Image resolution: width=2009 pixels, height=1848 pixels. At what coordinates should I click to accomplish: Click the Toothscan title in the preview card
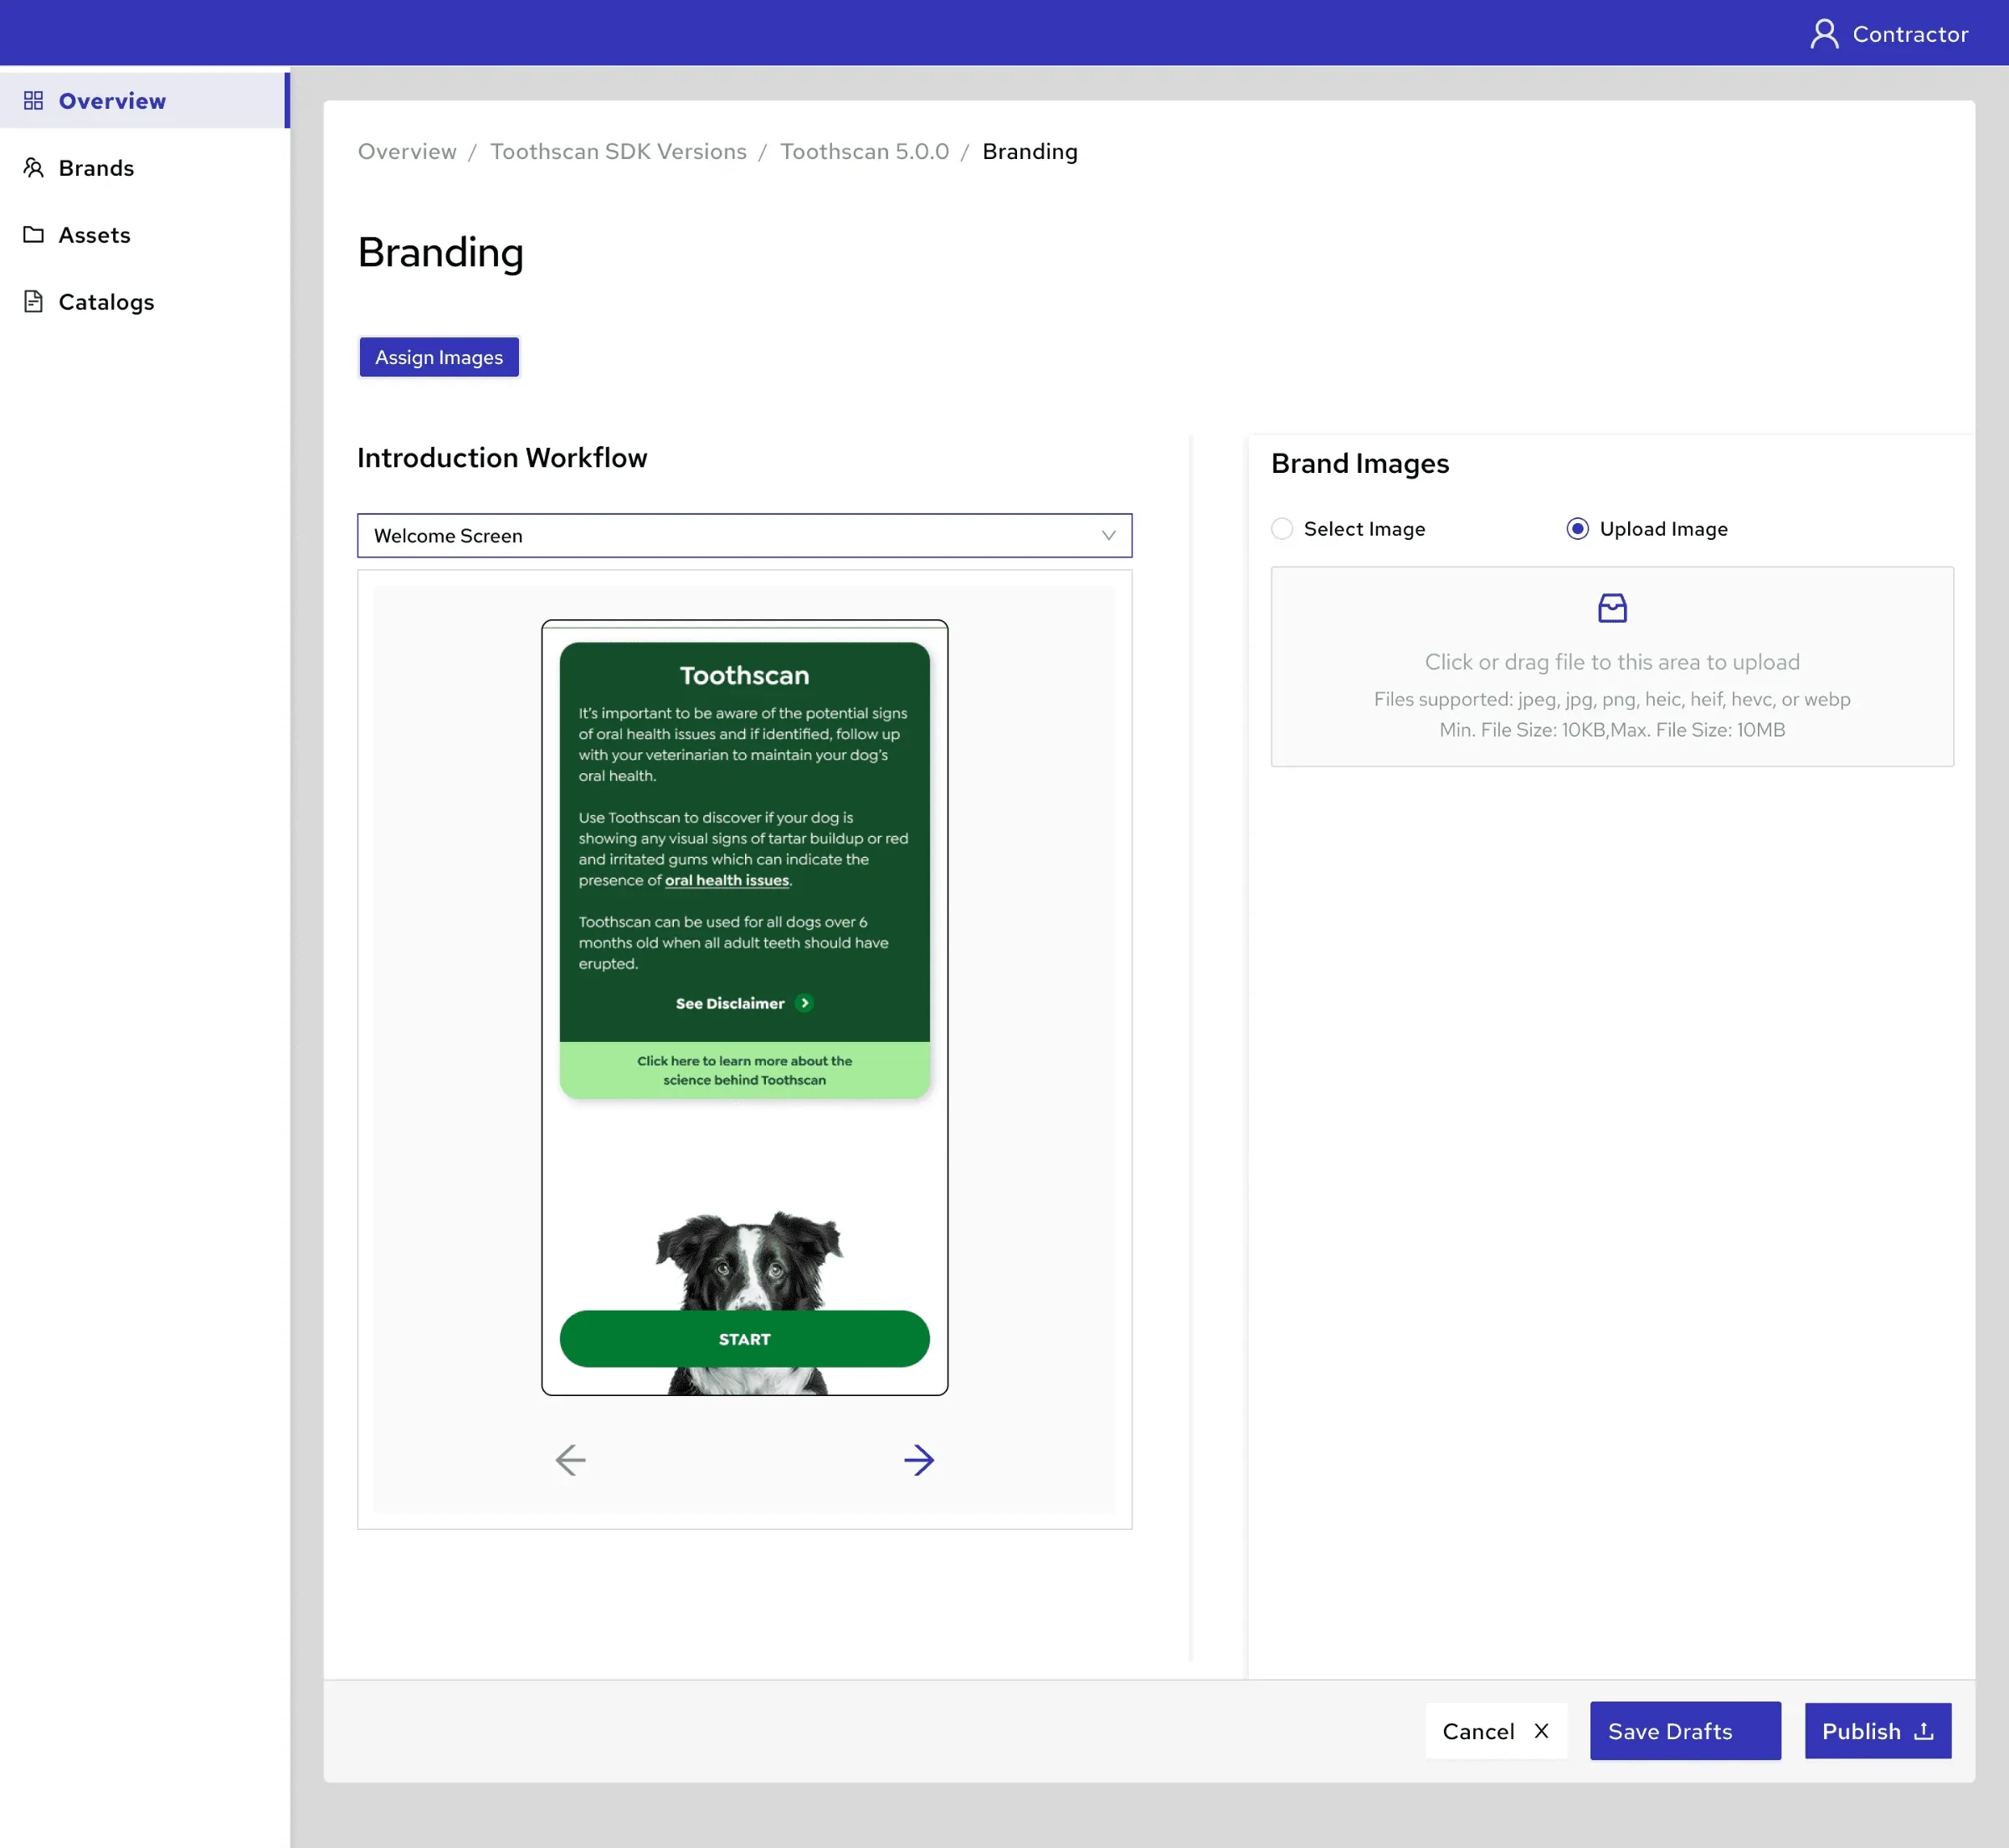pyautogui.click(x=744, y=676)
